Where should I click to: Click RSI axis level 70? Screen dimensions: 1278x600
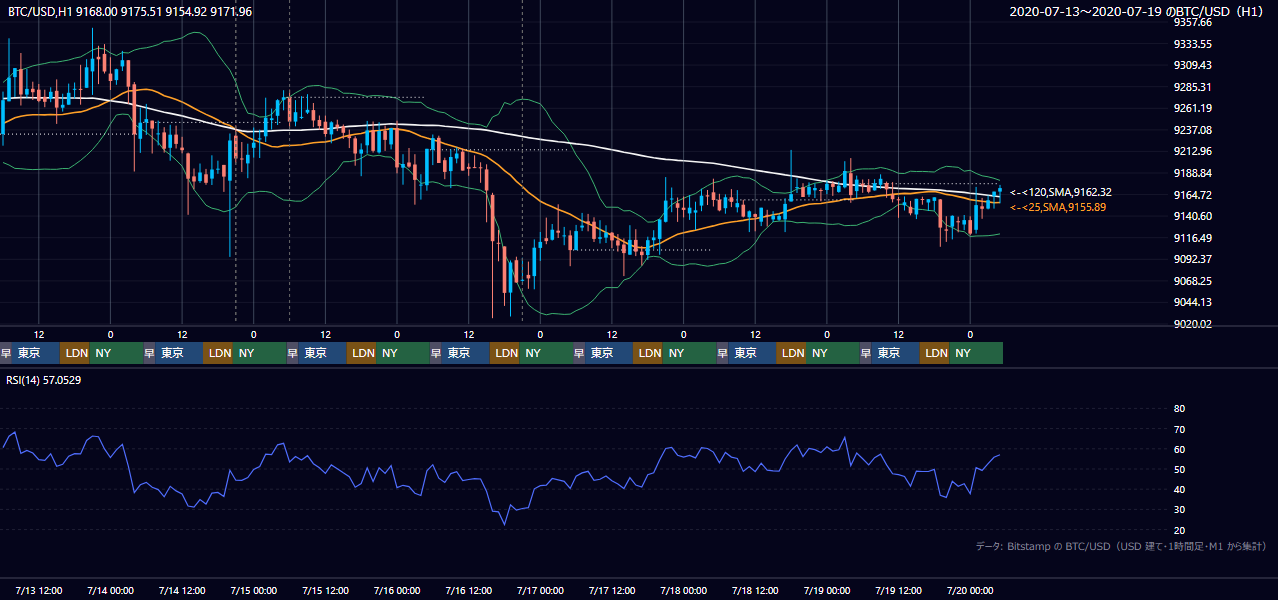pyautogui.click(x=1179, y=429)
